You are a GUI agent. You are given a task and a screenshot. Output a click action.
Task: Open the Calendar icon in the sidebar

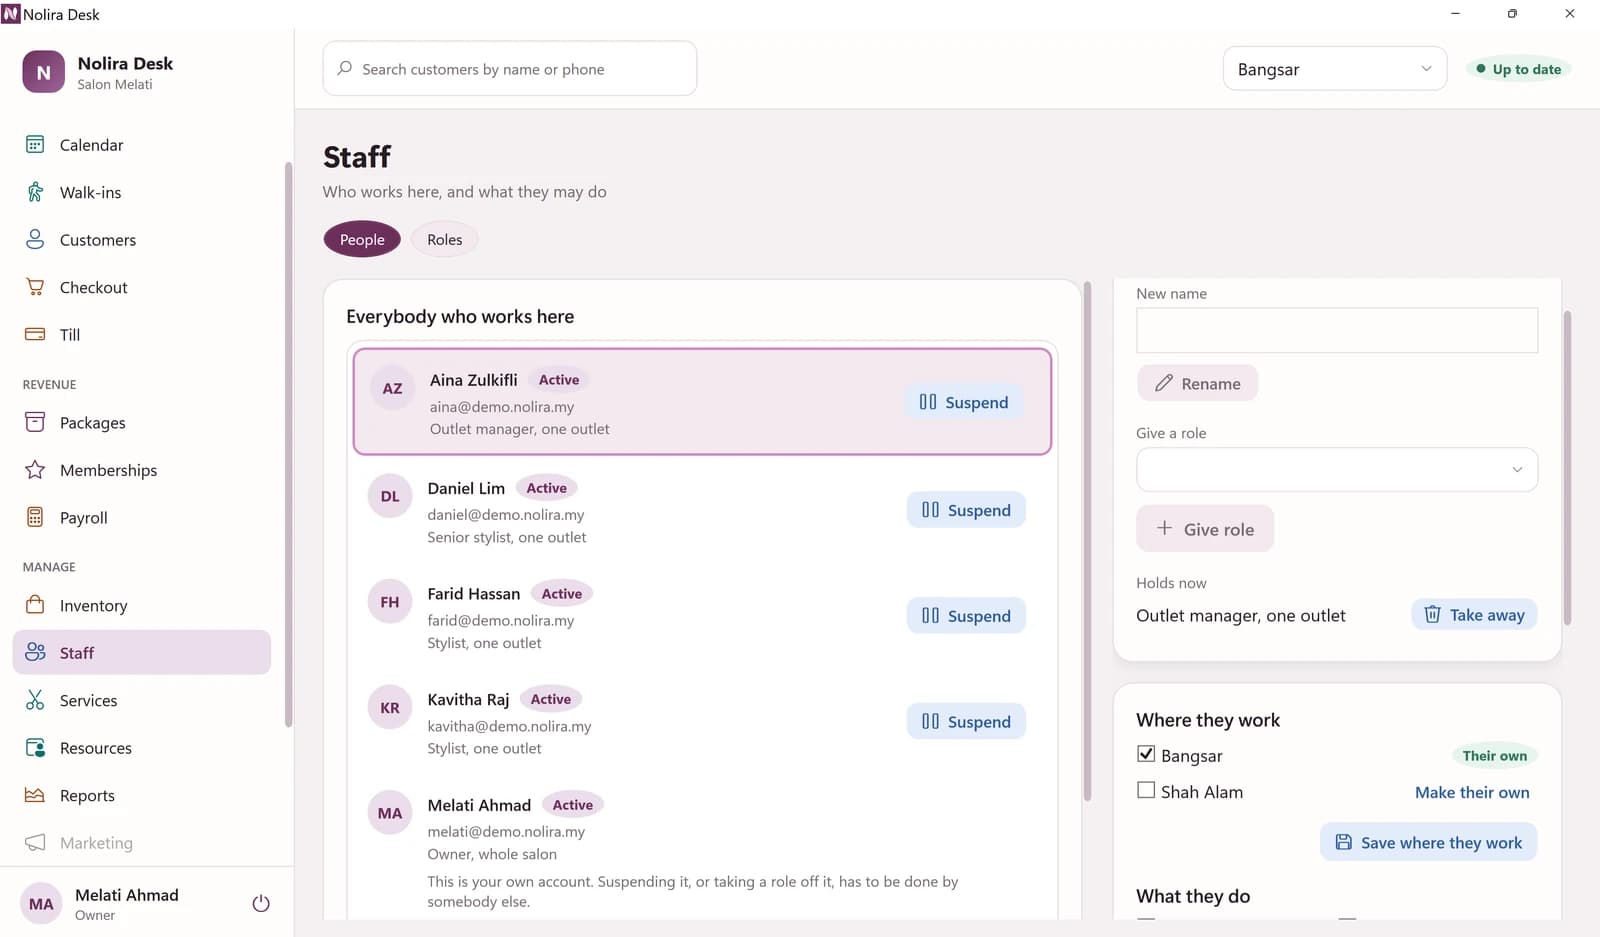click(35, 145)
